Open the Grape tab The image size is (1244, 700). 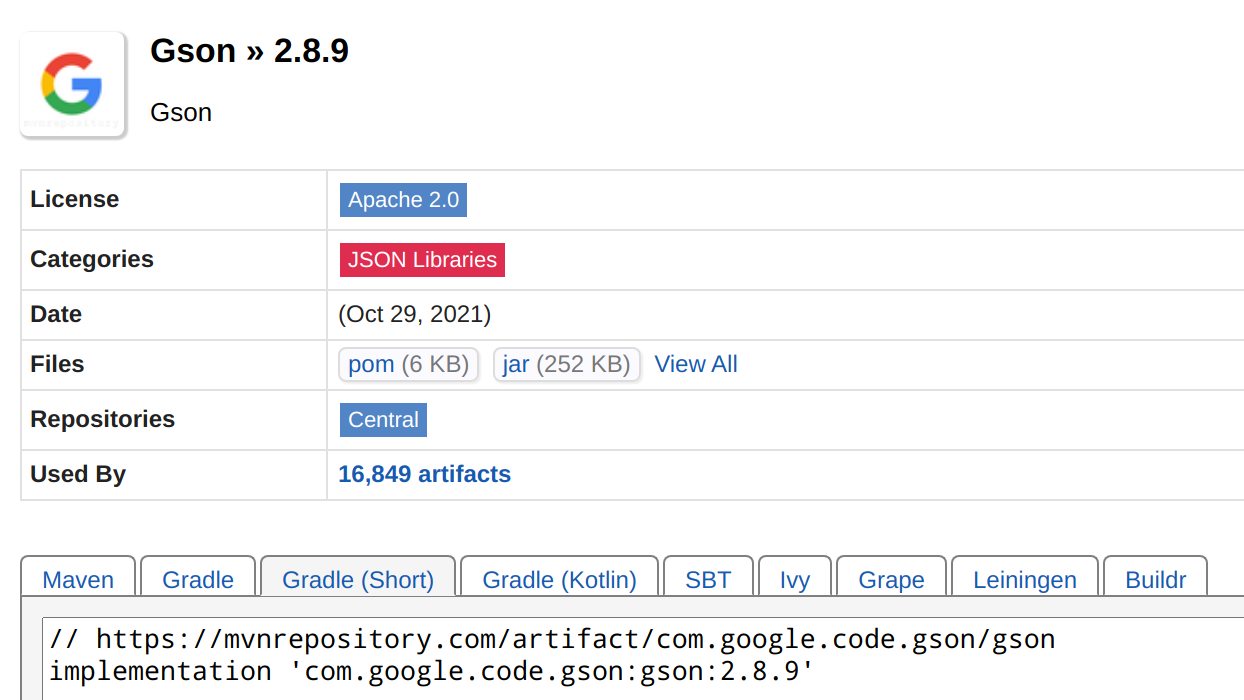891,579
